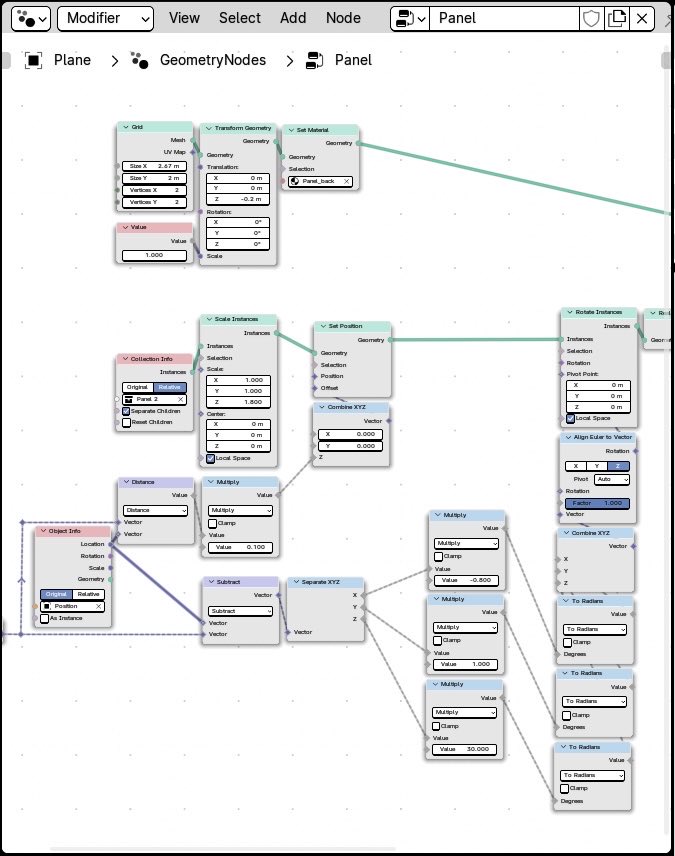Open the Node menu
Viewport: 675px width, 856px height.
pyautogui.click(x=343, y=19)
